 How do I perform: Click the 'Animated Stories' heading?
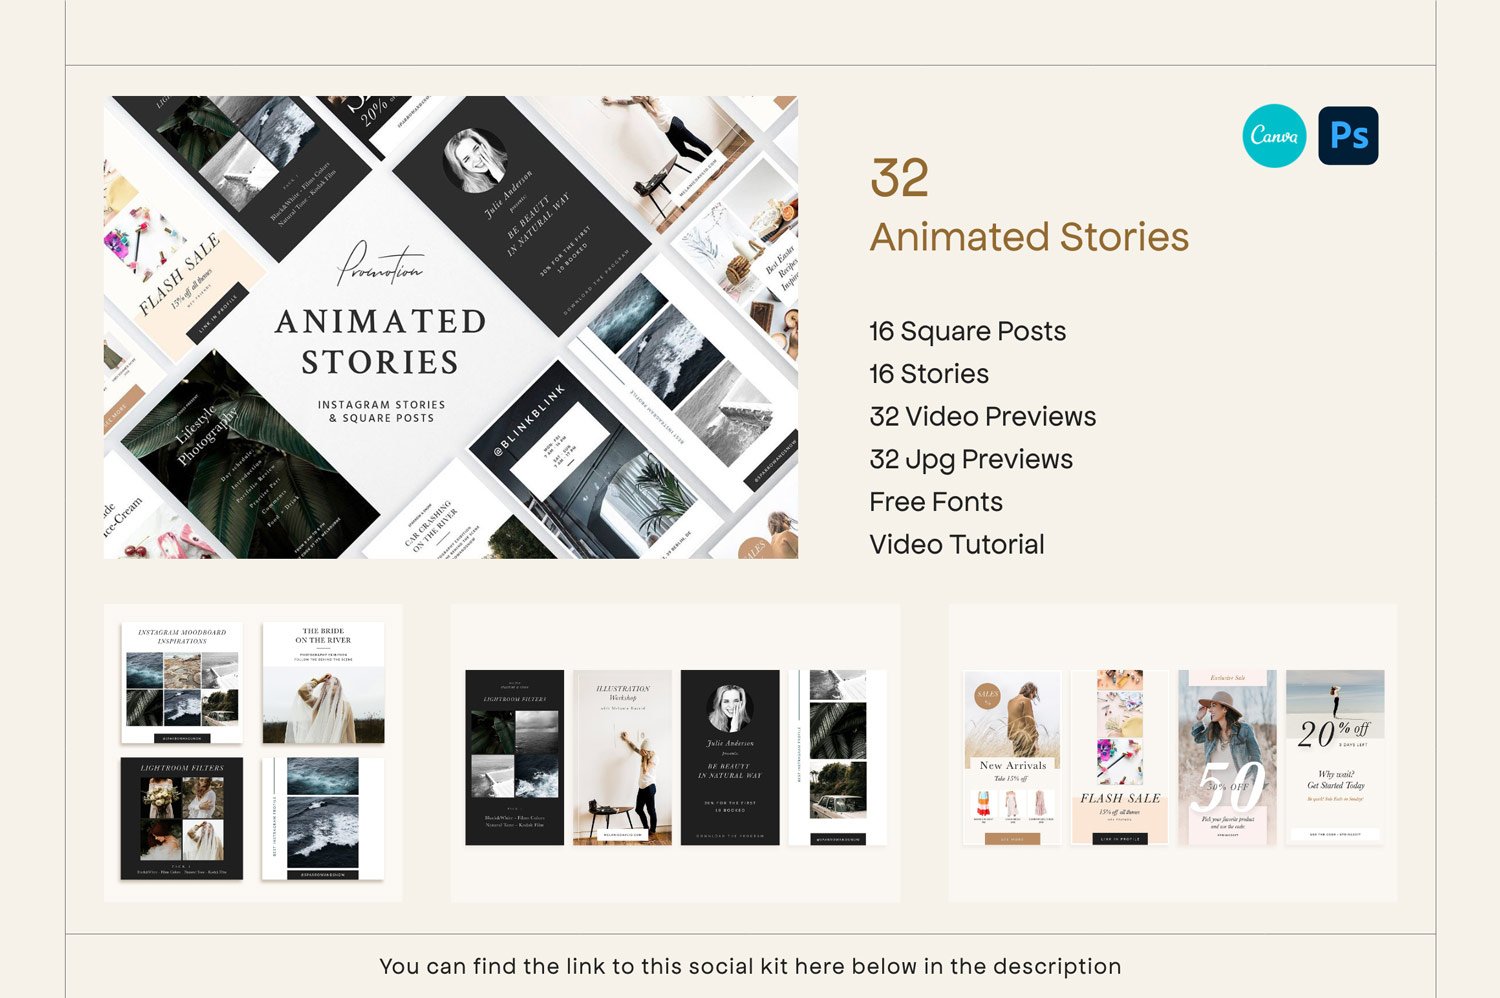coord(1029,238)
